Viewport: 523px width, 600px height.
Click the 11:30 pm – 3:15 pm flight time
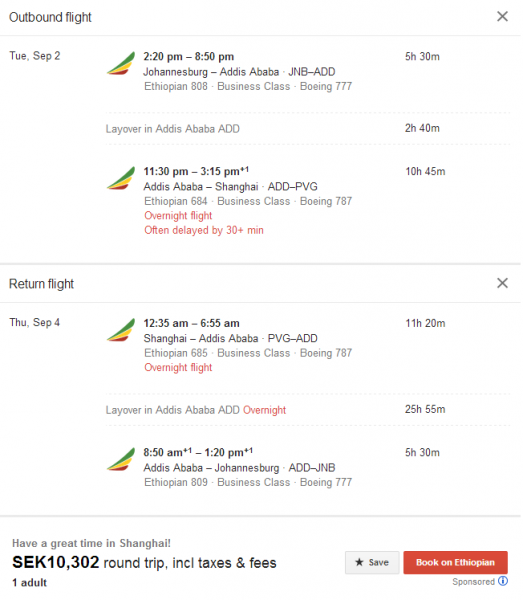[x=196, y=171]
